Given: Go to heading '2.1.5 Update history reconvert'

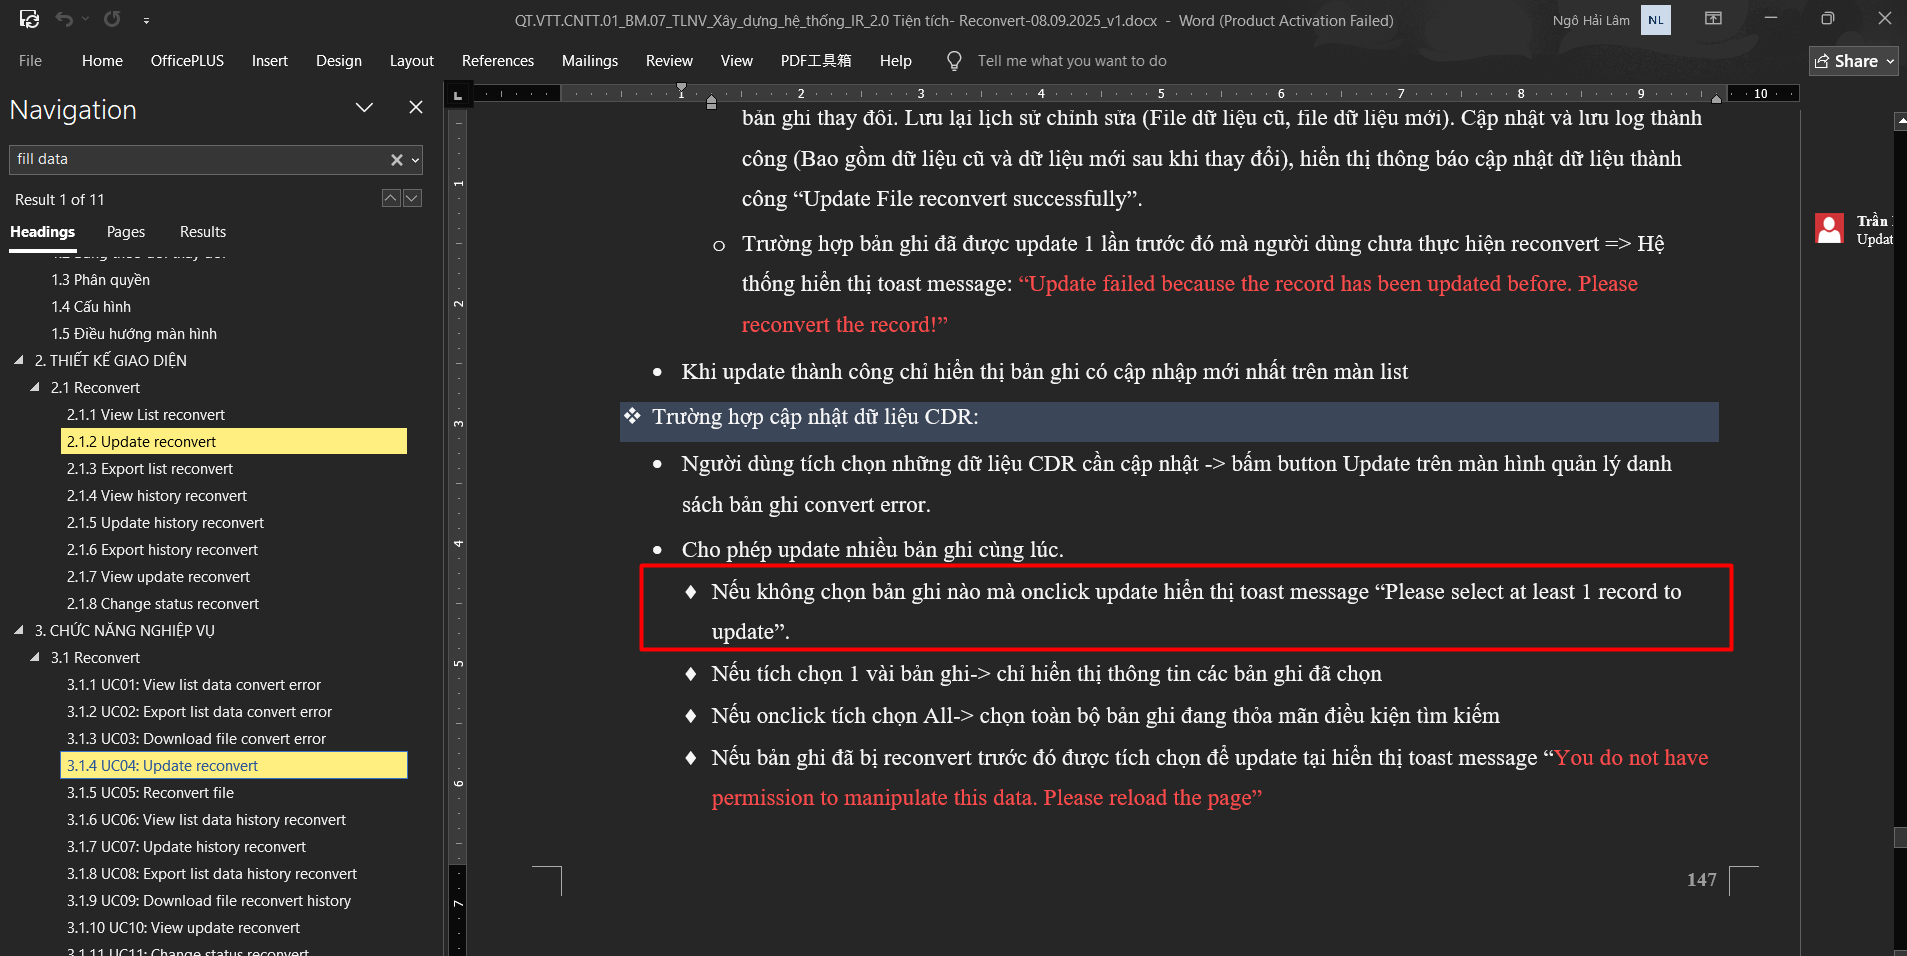Looking at the screenshot, I should point(165,523).
